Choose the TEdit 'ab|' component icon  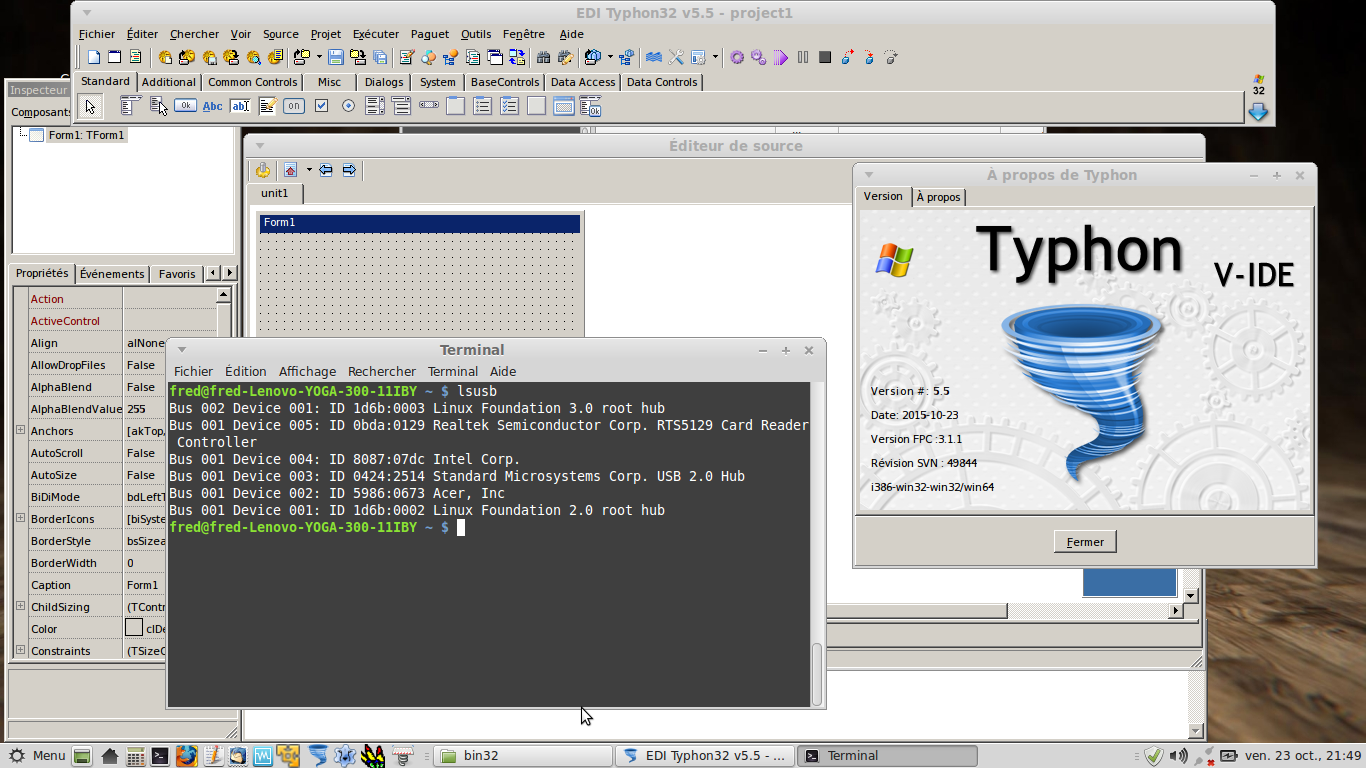240,106
